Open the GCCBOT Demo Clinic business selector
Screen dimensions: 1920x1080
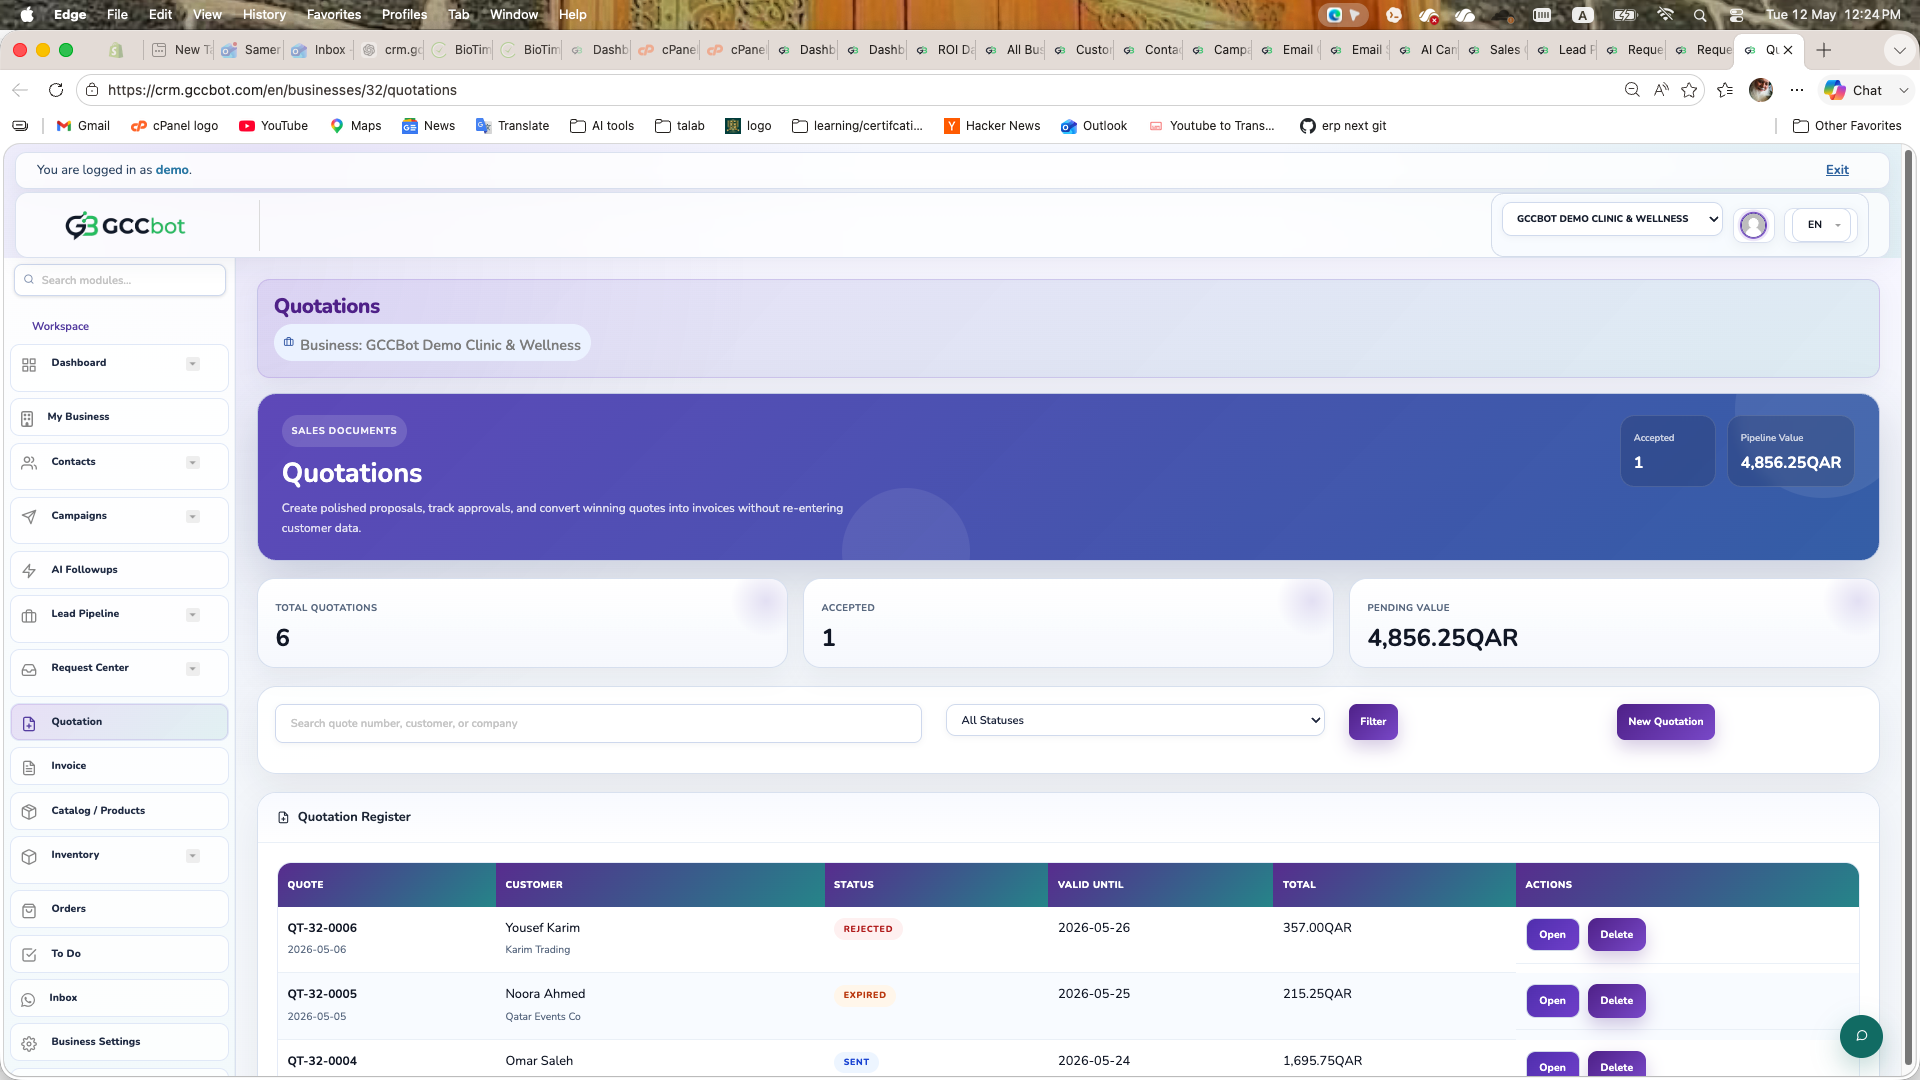coord(1612,219)
